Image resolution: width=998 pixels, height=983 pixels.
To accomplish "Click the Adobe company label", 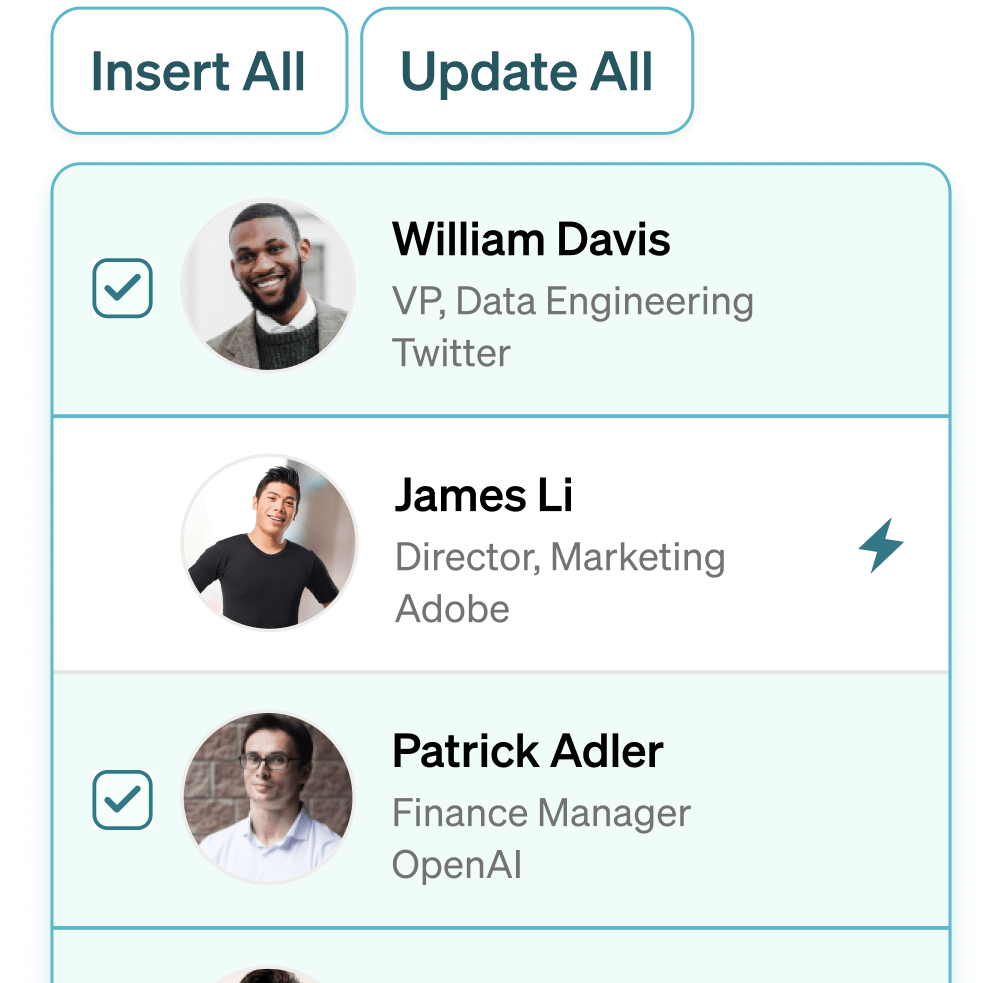I will coord(452,609).
